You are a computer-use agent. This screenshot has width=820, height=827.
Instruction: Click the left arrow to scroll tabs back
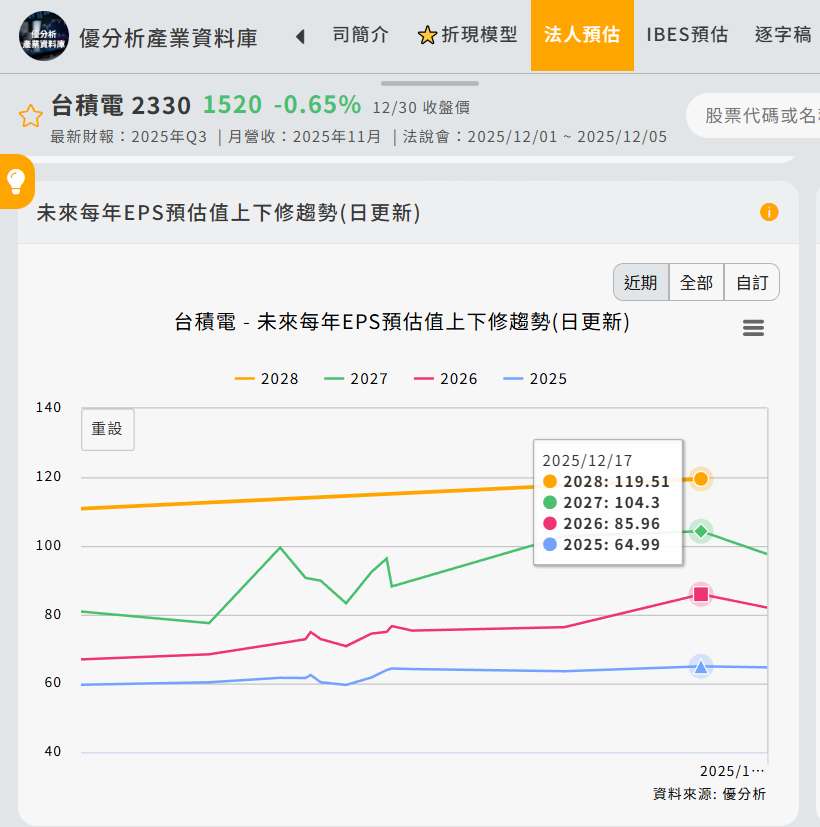(300, 37)
